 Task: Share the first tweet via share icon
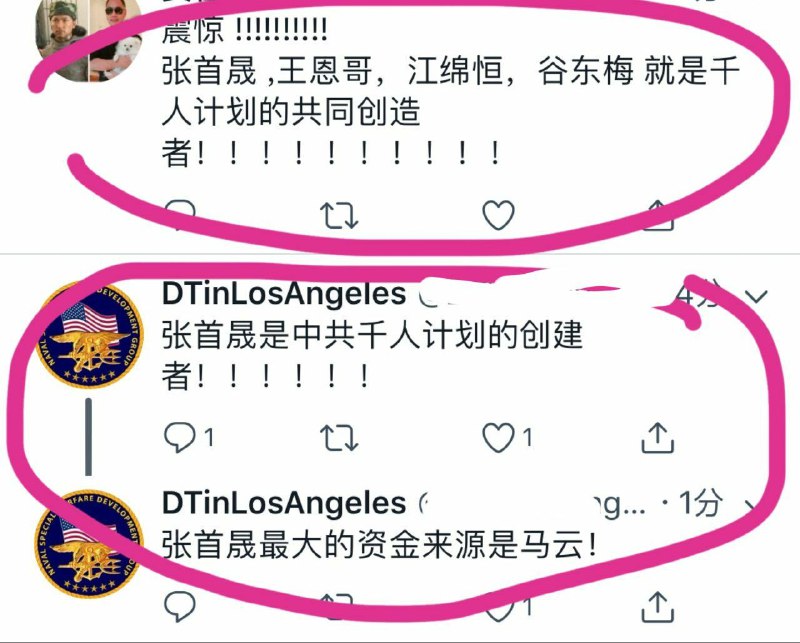point(658,215)
